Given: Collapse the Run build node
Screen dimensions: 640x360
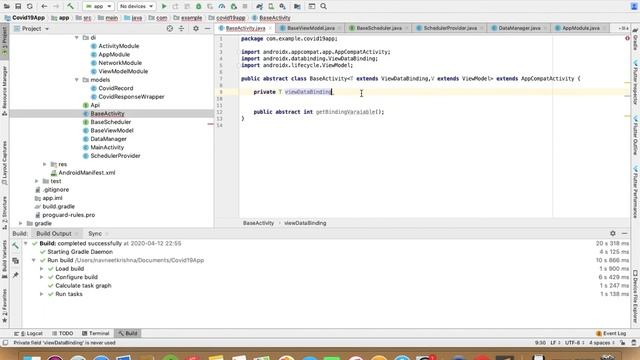Looking at the screenshot, I should point(34,260).
